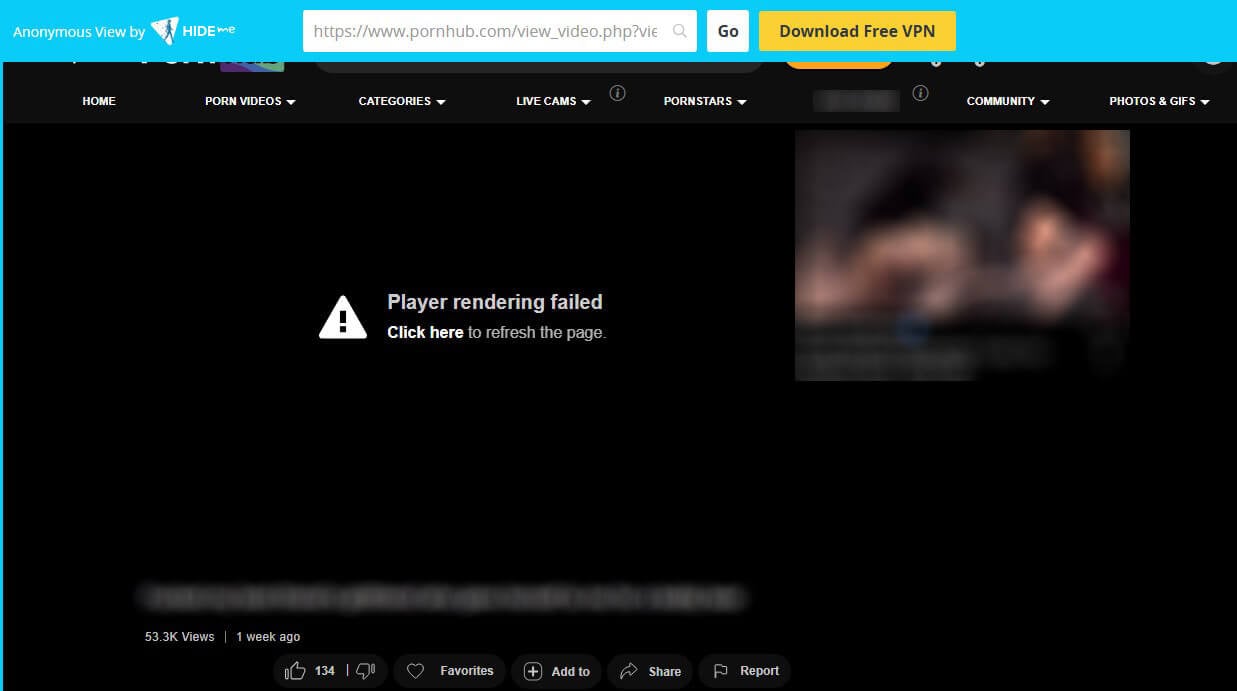The height and width of the screenshot is (691, 1237).
Task: Click the info icon left of Community
Action: pos(921,93)
